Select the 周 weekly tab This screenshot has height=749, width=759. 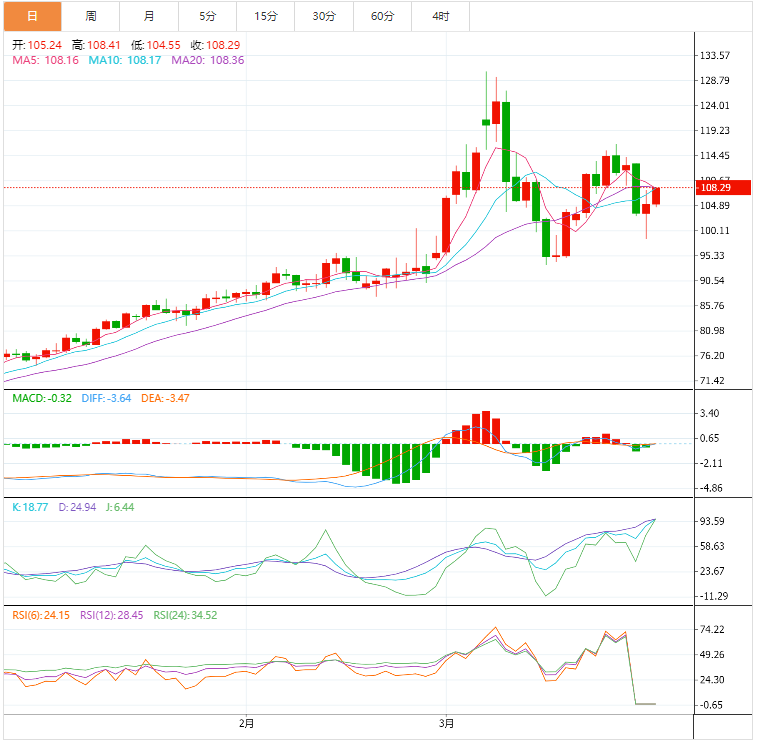tap(91, 16)
